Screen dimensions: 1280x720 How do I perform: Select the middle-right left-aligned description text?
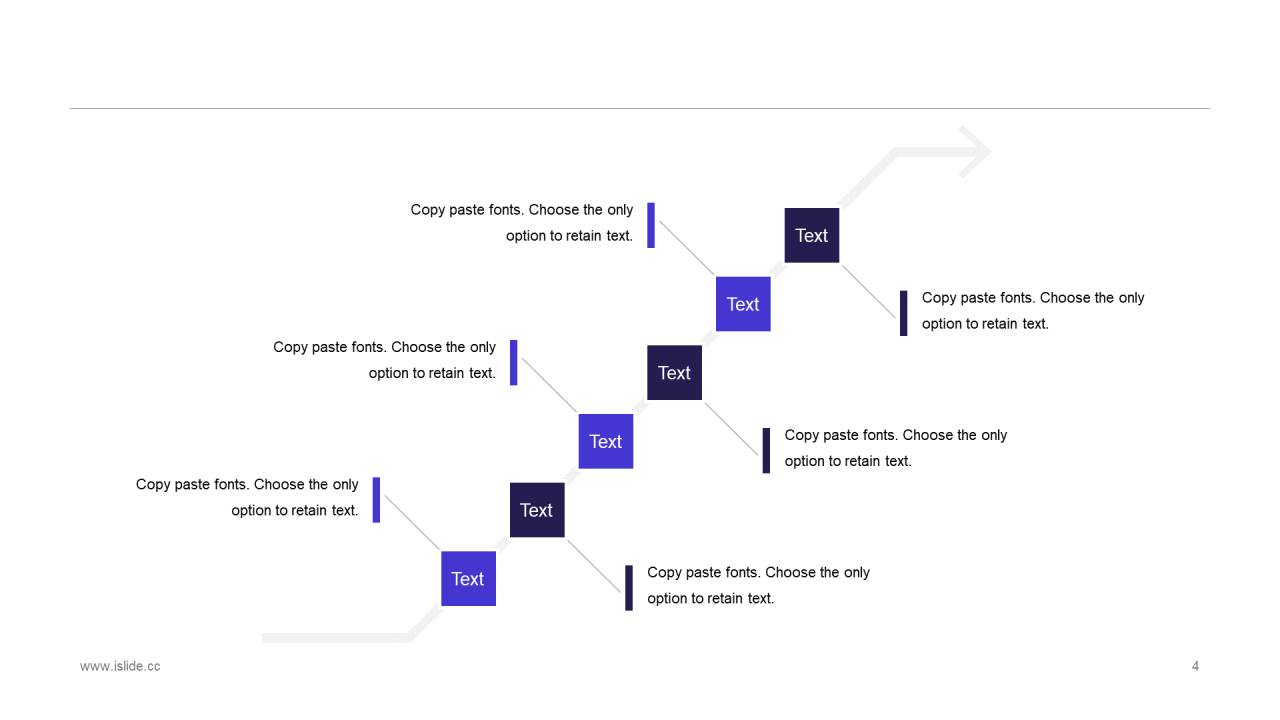(x=896, y=448)
